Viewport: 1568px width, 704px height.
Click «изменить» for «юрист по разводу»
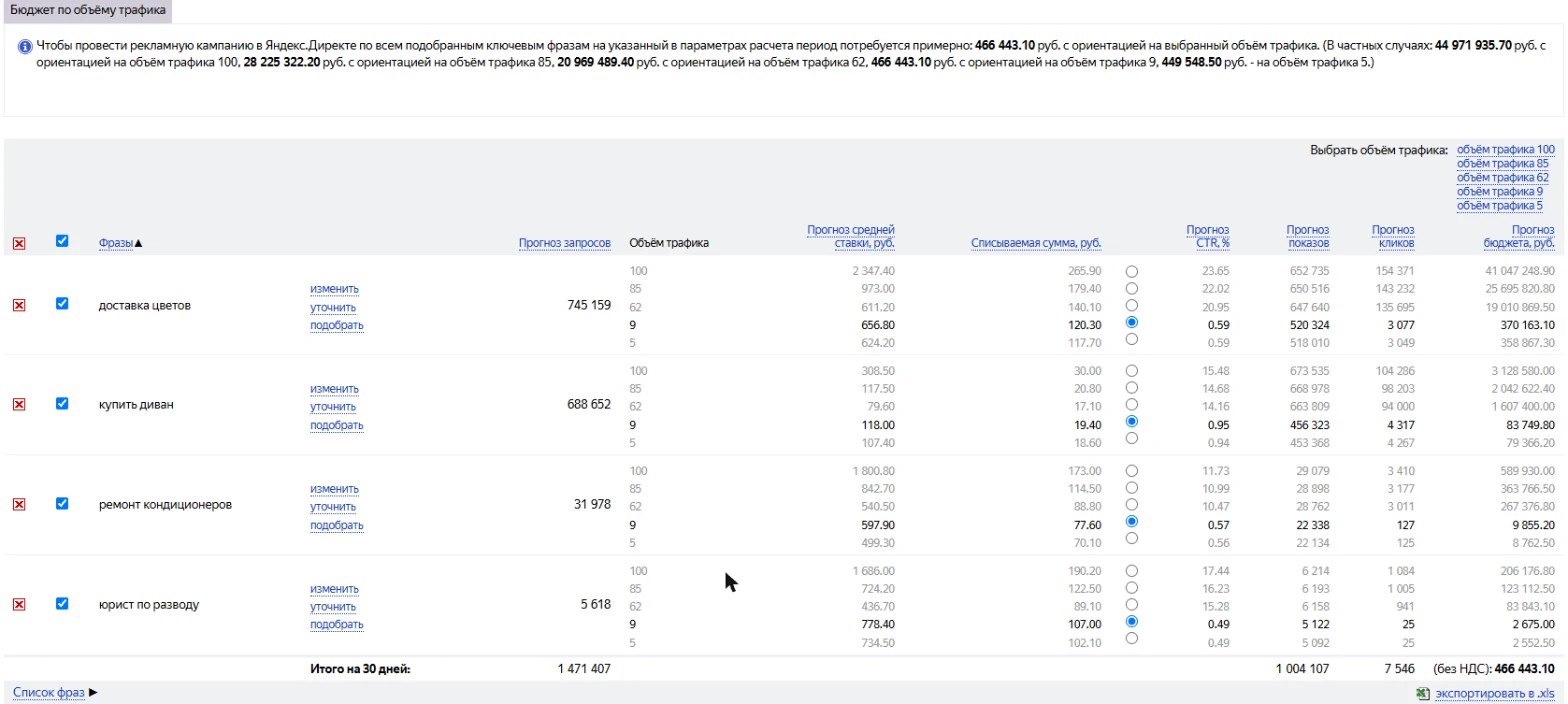(x=334, y=589)
